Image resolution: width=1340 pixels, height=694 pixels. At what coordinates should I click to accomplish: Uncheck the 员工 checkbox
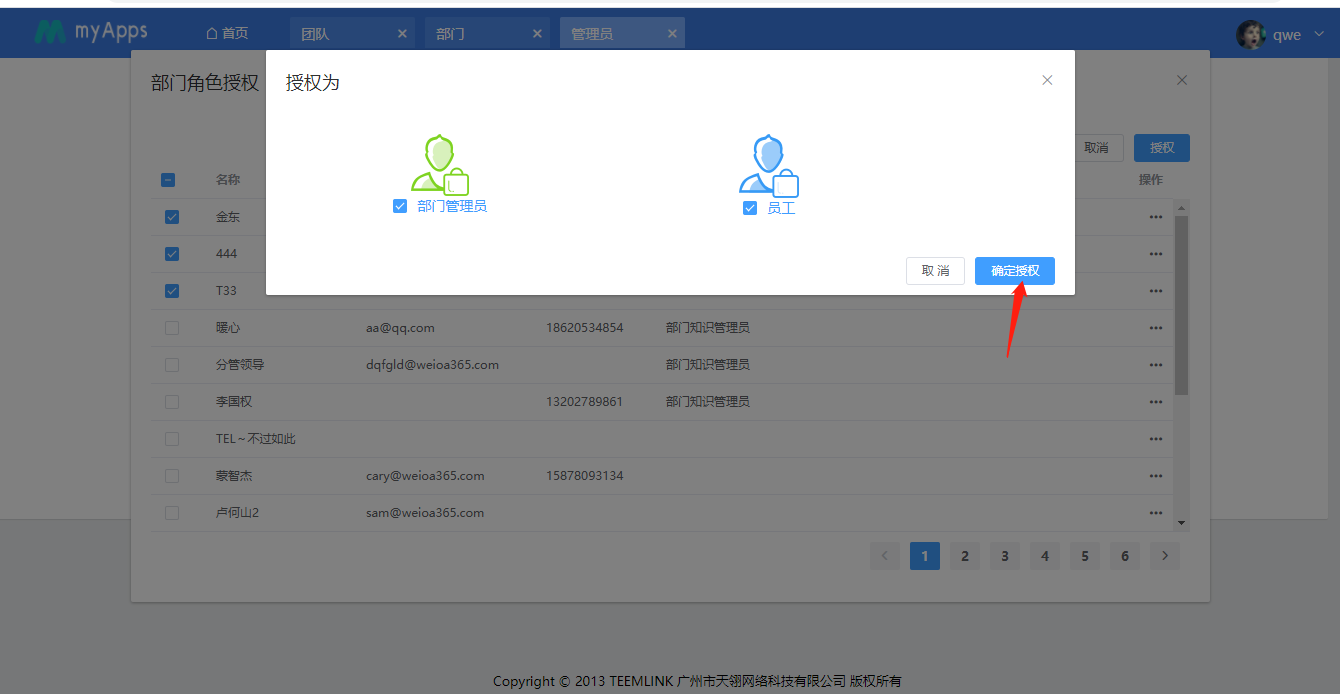click(x=750, y=208)
